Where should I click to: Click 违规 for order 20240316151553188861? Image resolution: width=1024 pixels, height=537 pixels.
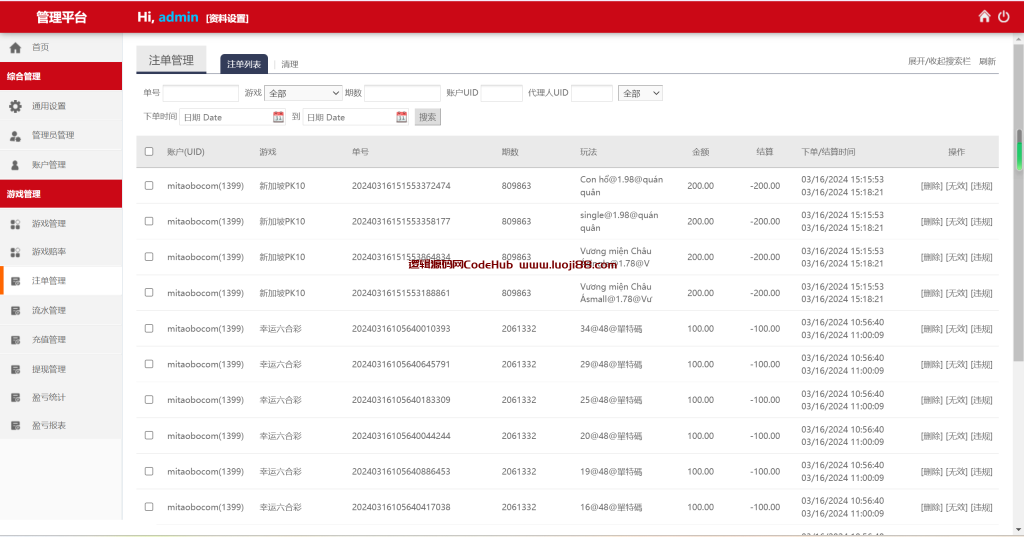coord(982,293)
